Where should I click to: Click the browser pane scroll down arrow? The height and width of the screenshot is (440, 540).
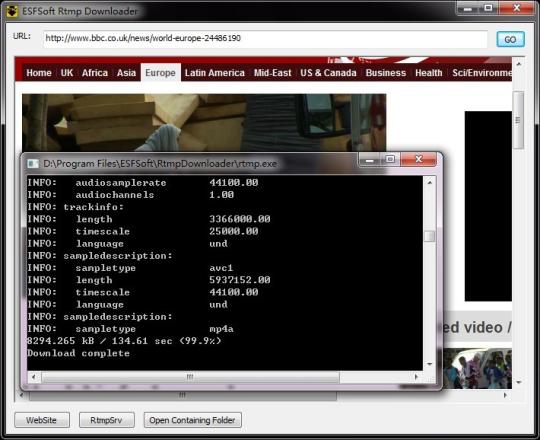(x=519, y=382)
